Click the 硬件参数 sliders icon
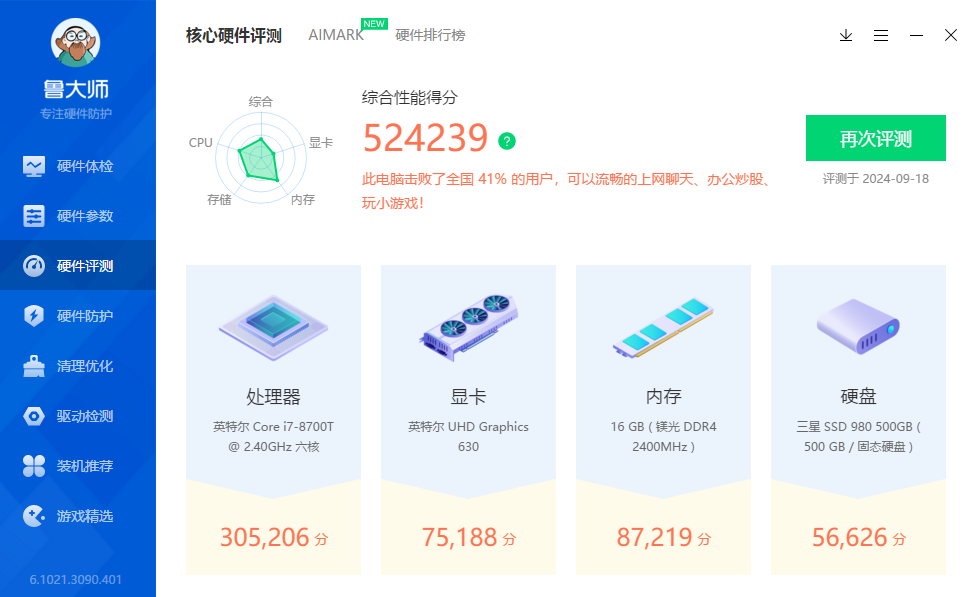This screenshot has height=597, width=975. click(34, 216)
